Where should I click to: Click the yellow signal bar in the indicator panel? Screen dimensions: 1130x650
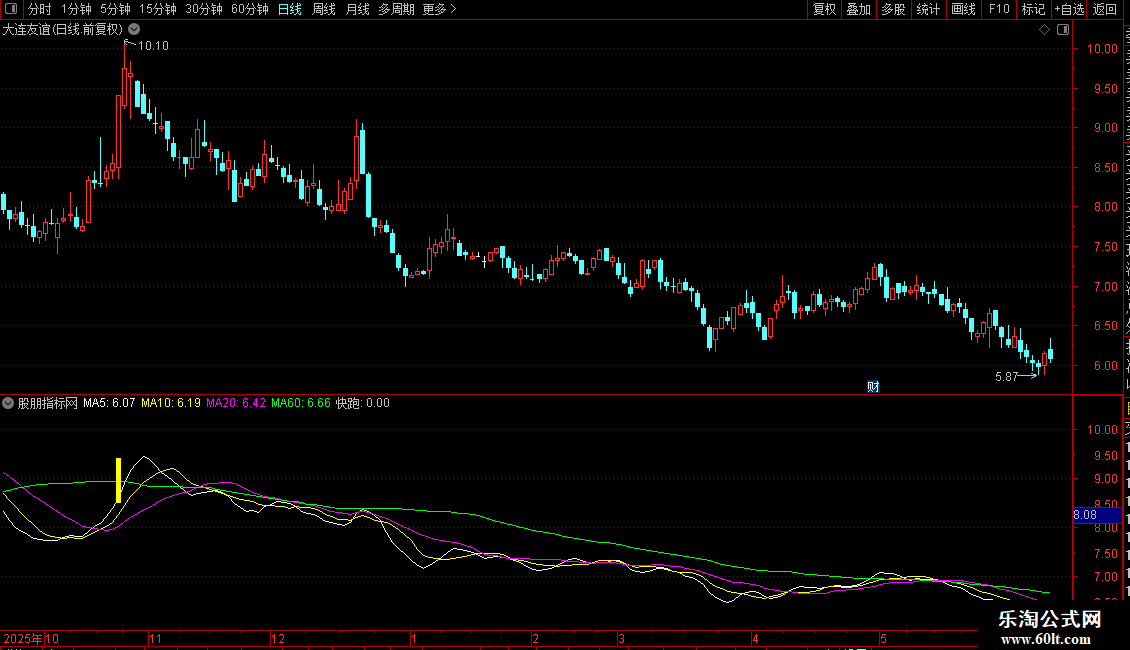click(118, 480)
